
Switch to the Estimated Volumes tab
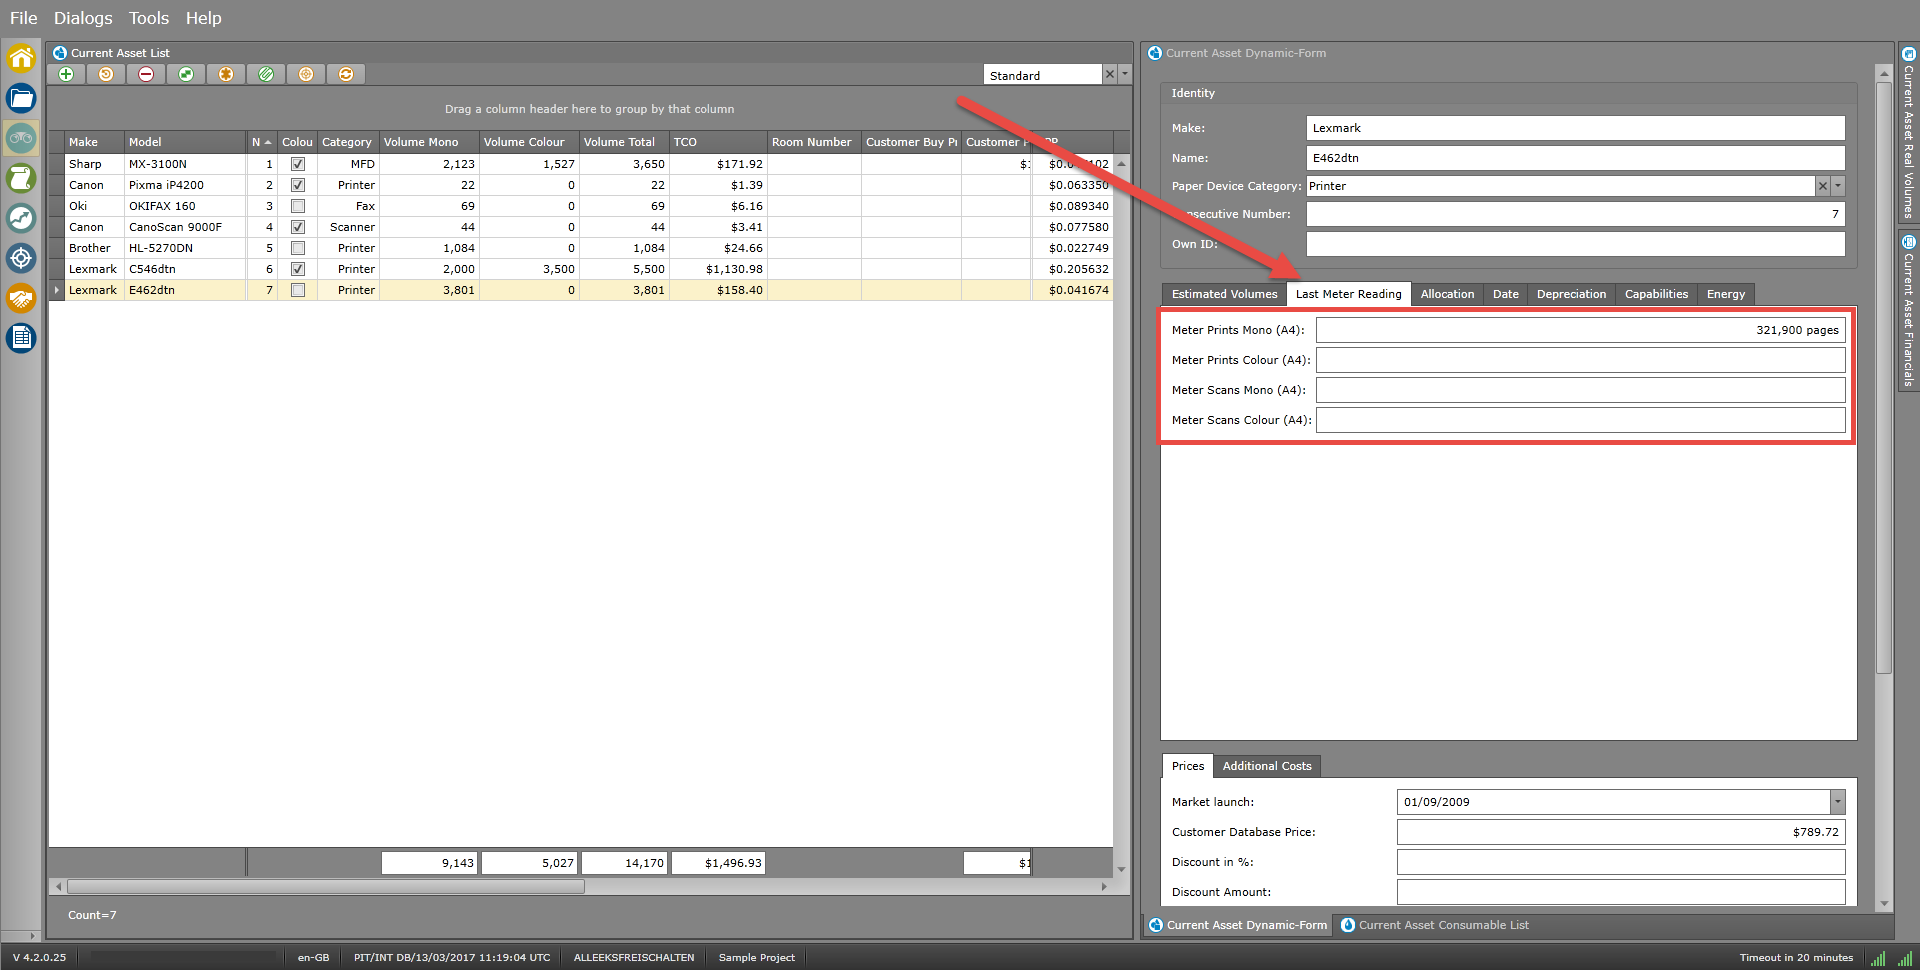click(1224, 294)
